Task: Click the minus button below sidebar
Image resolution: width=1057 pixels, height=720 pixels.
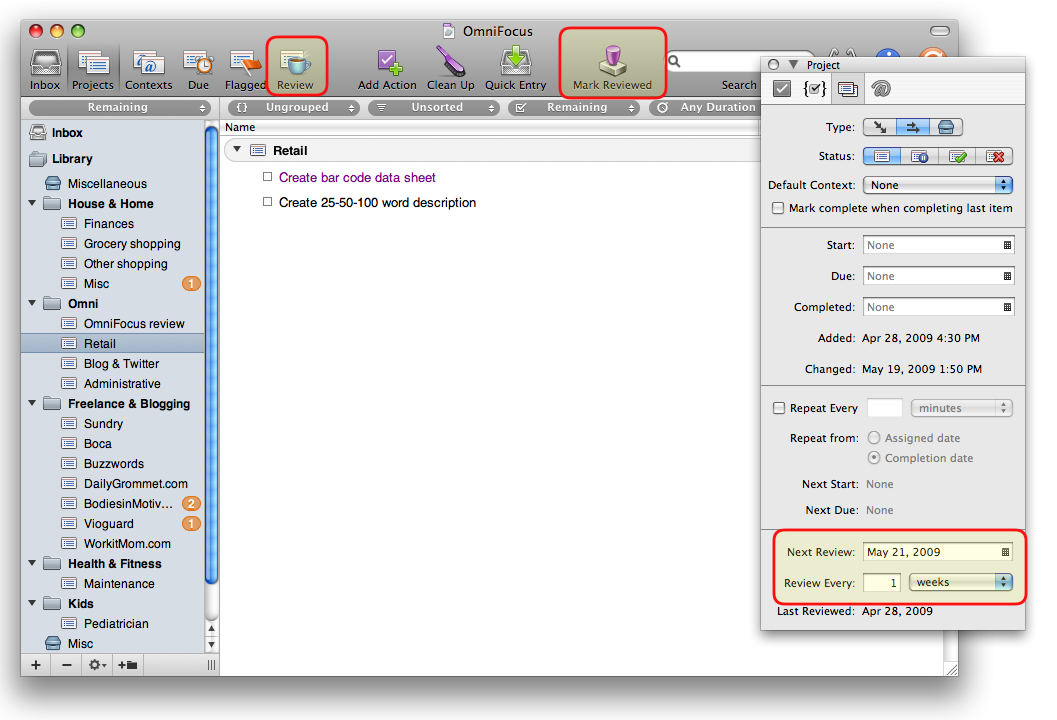Action: [67, 665]
